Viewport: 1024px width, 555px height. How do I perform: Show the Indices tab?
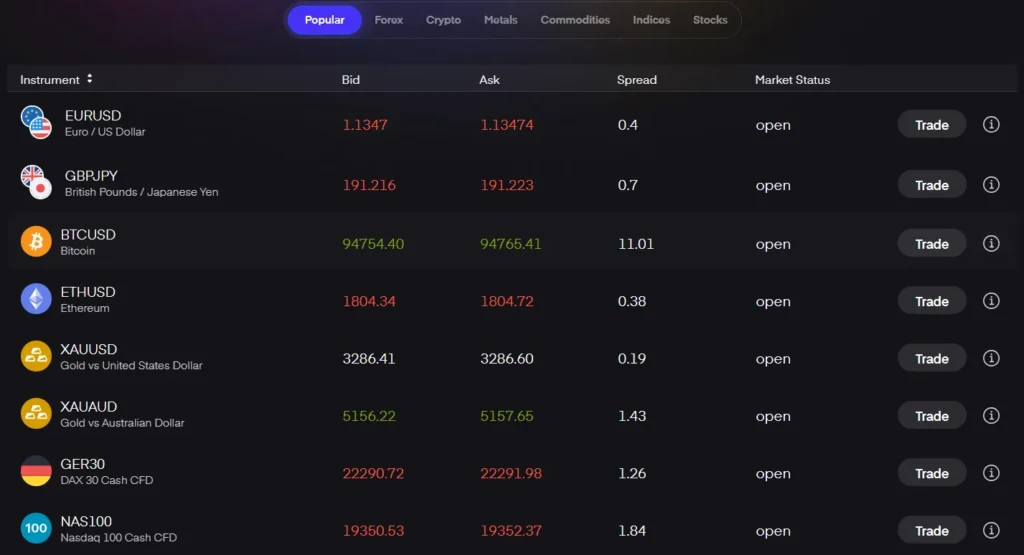[651, 20]
